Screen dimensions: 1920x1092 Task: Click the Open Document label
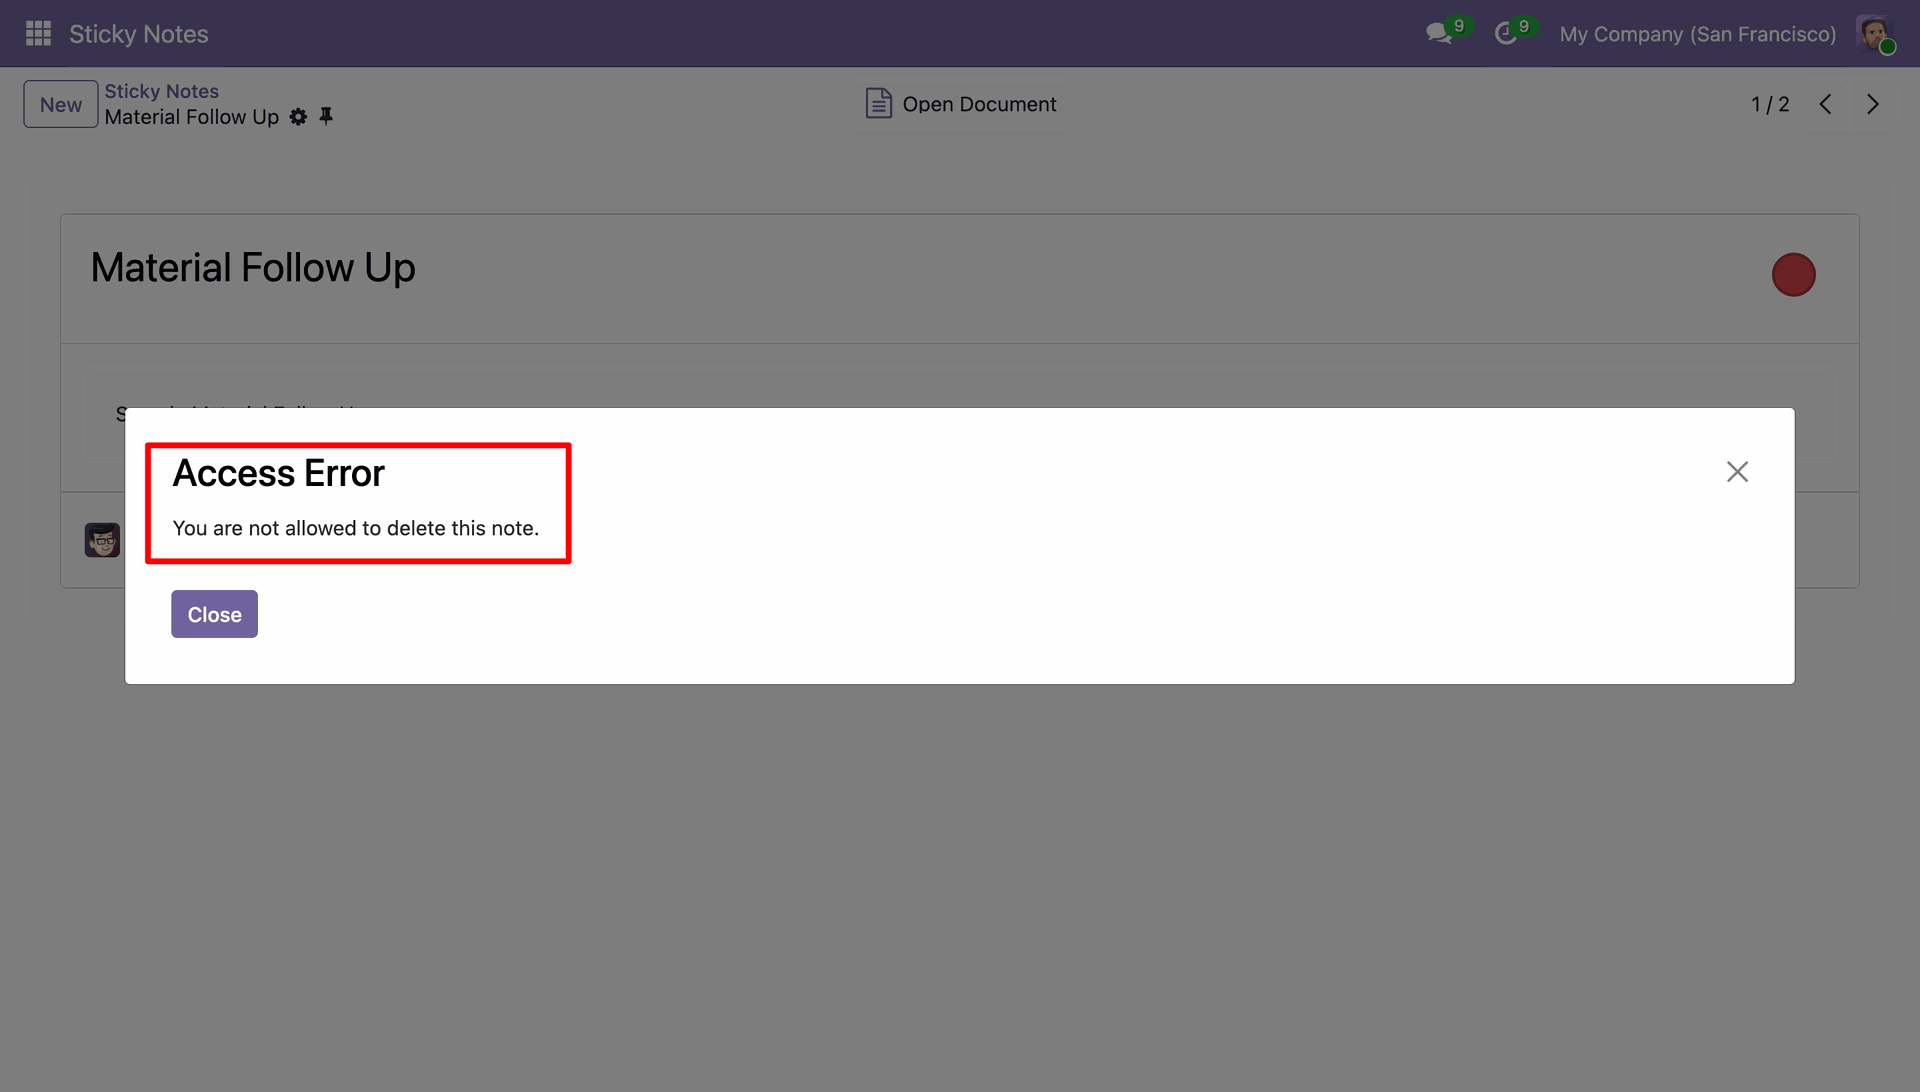click(x=979, y=104)
